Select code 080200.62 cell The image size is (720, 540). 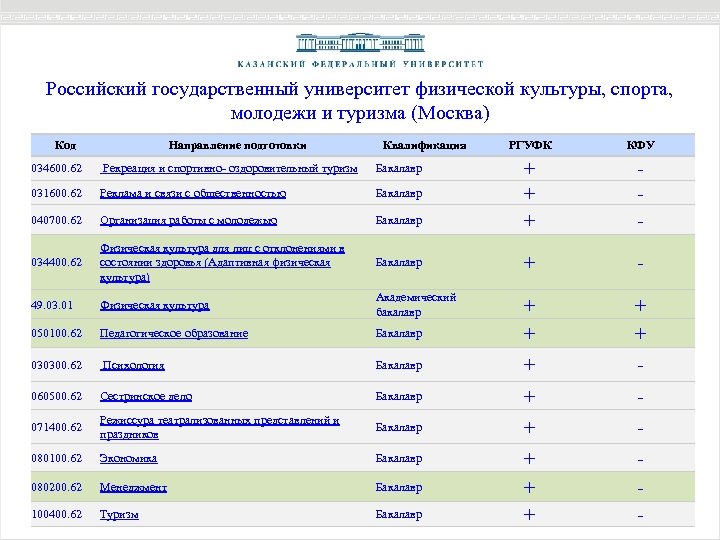(57, 487)
